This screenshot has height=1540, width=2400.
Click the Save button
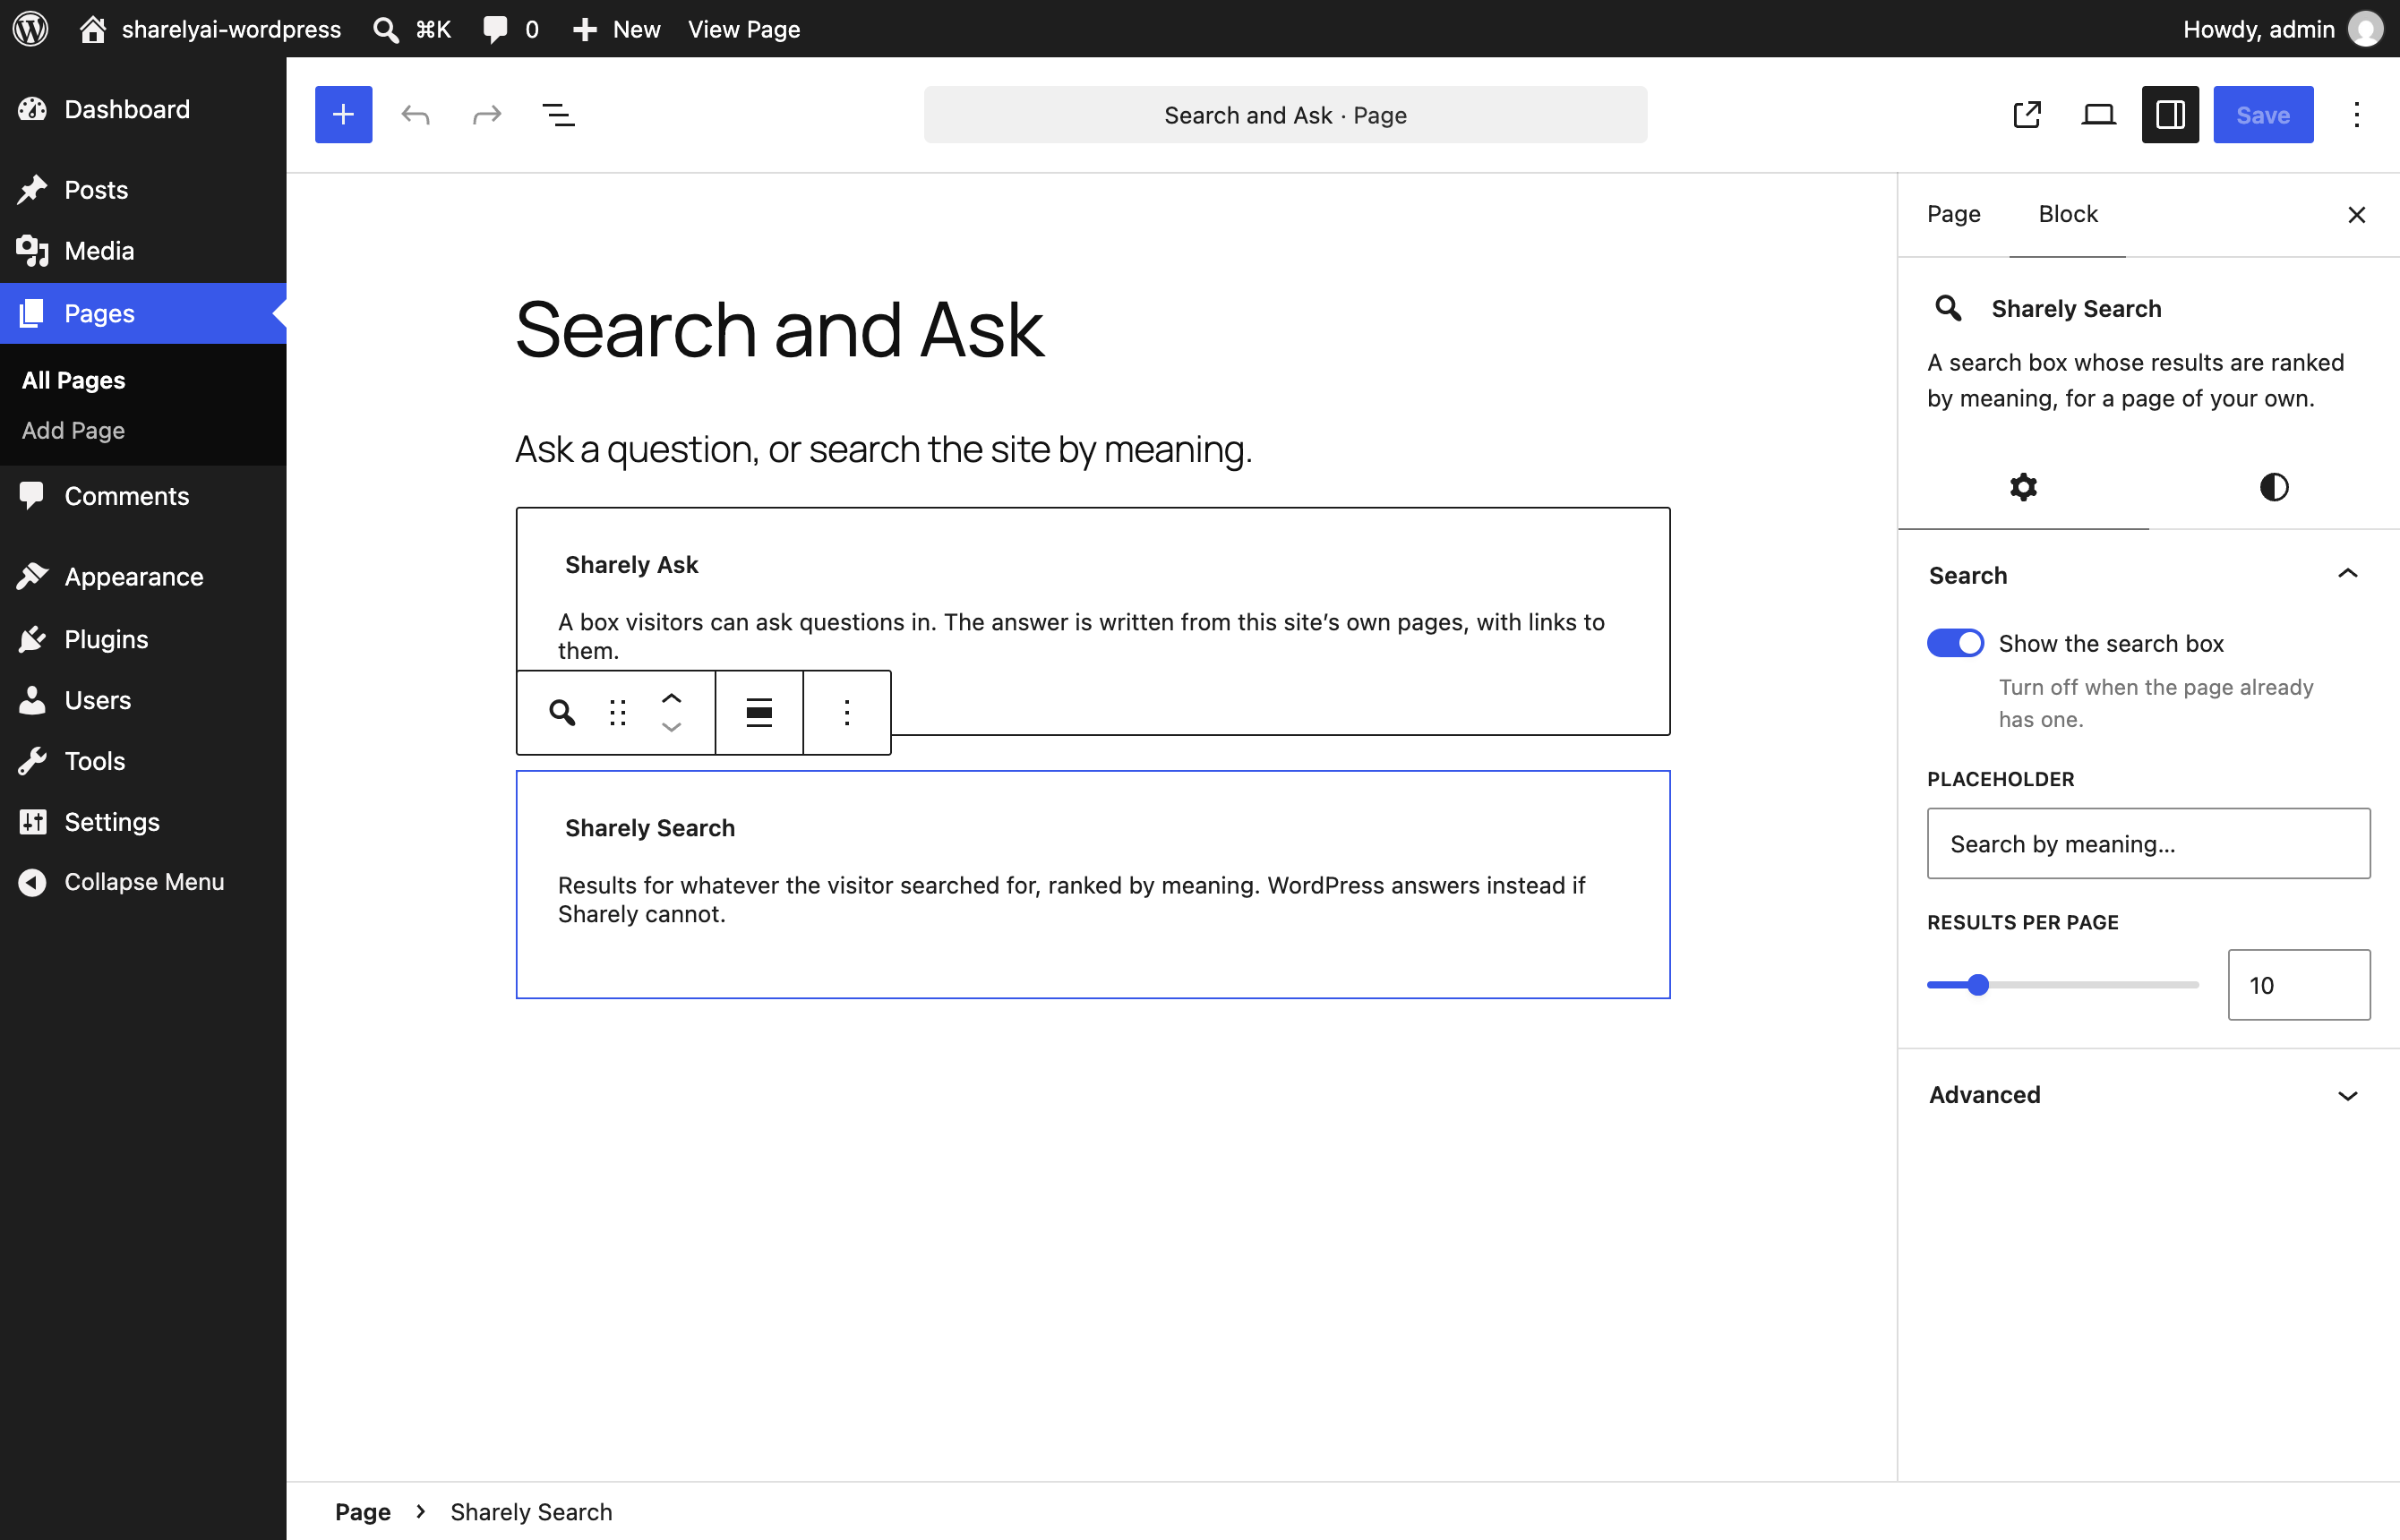point(2262,114)
